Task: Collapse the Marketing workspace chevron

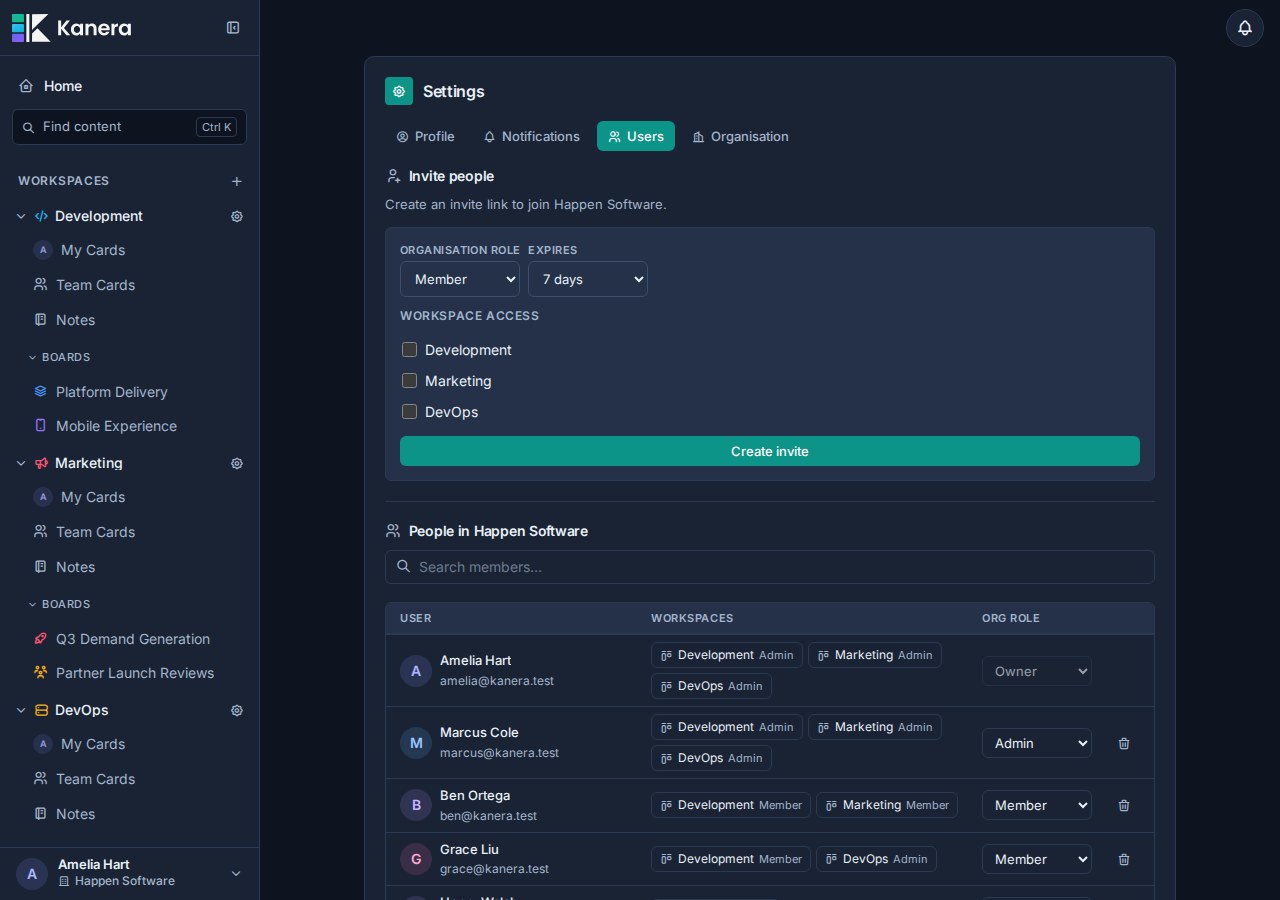Action: click(21, 463)
